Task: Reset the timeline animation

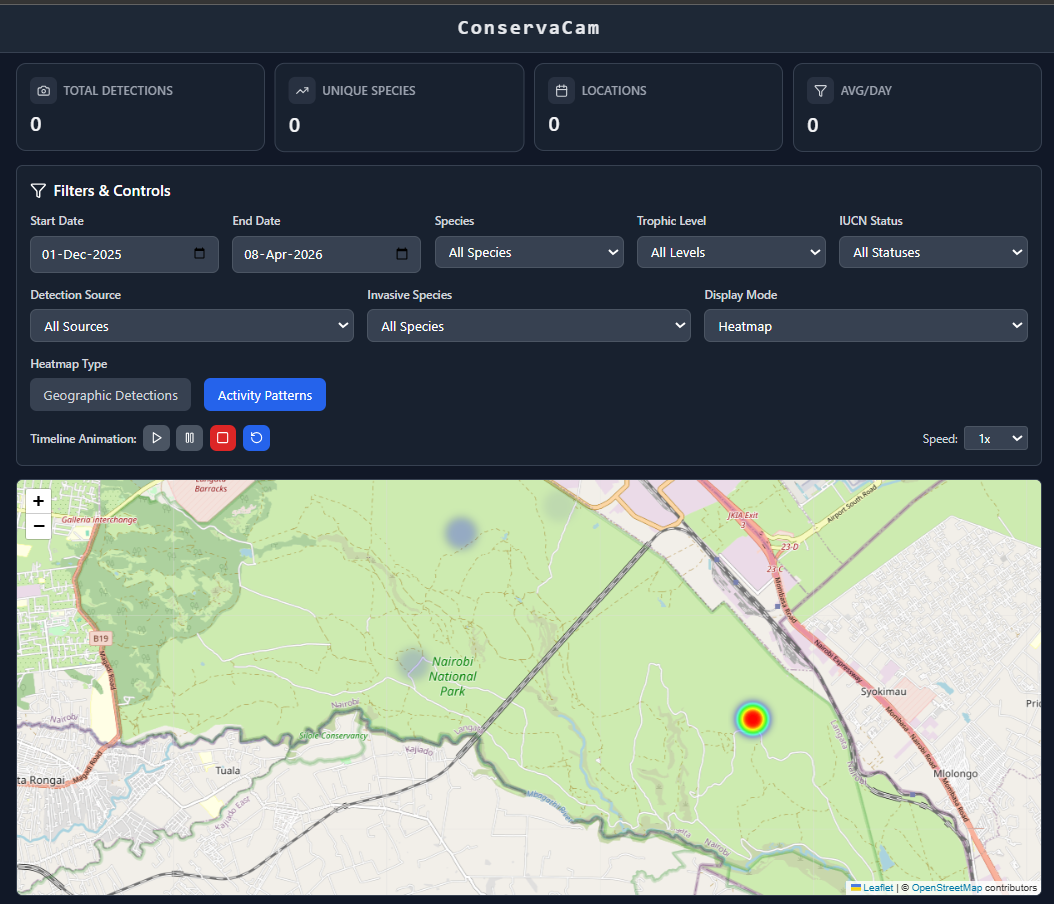Action: [256, 438]
